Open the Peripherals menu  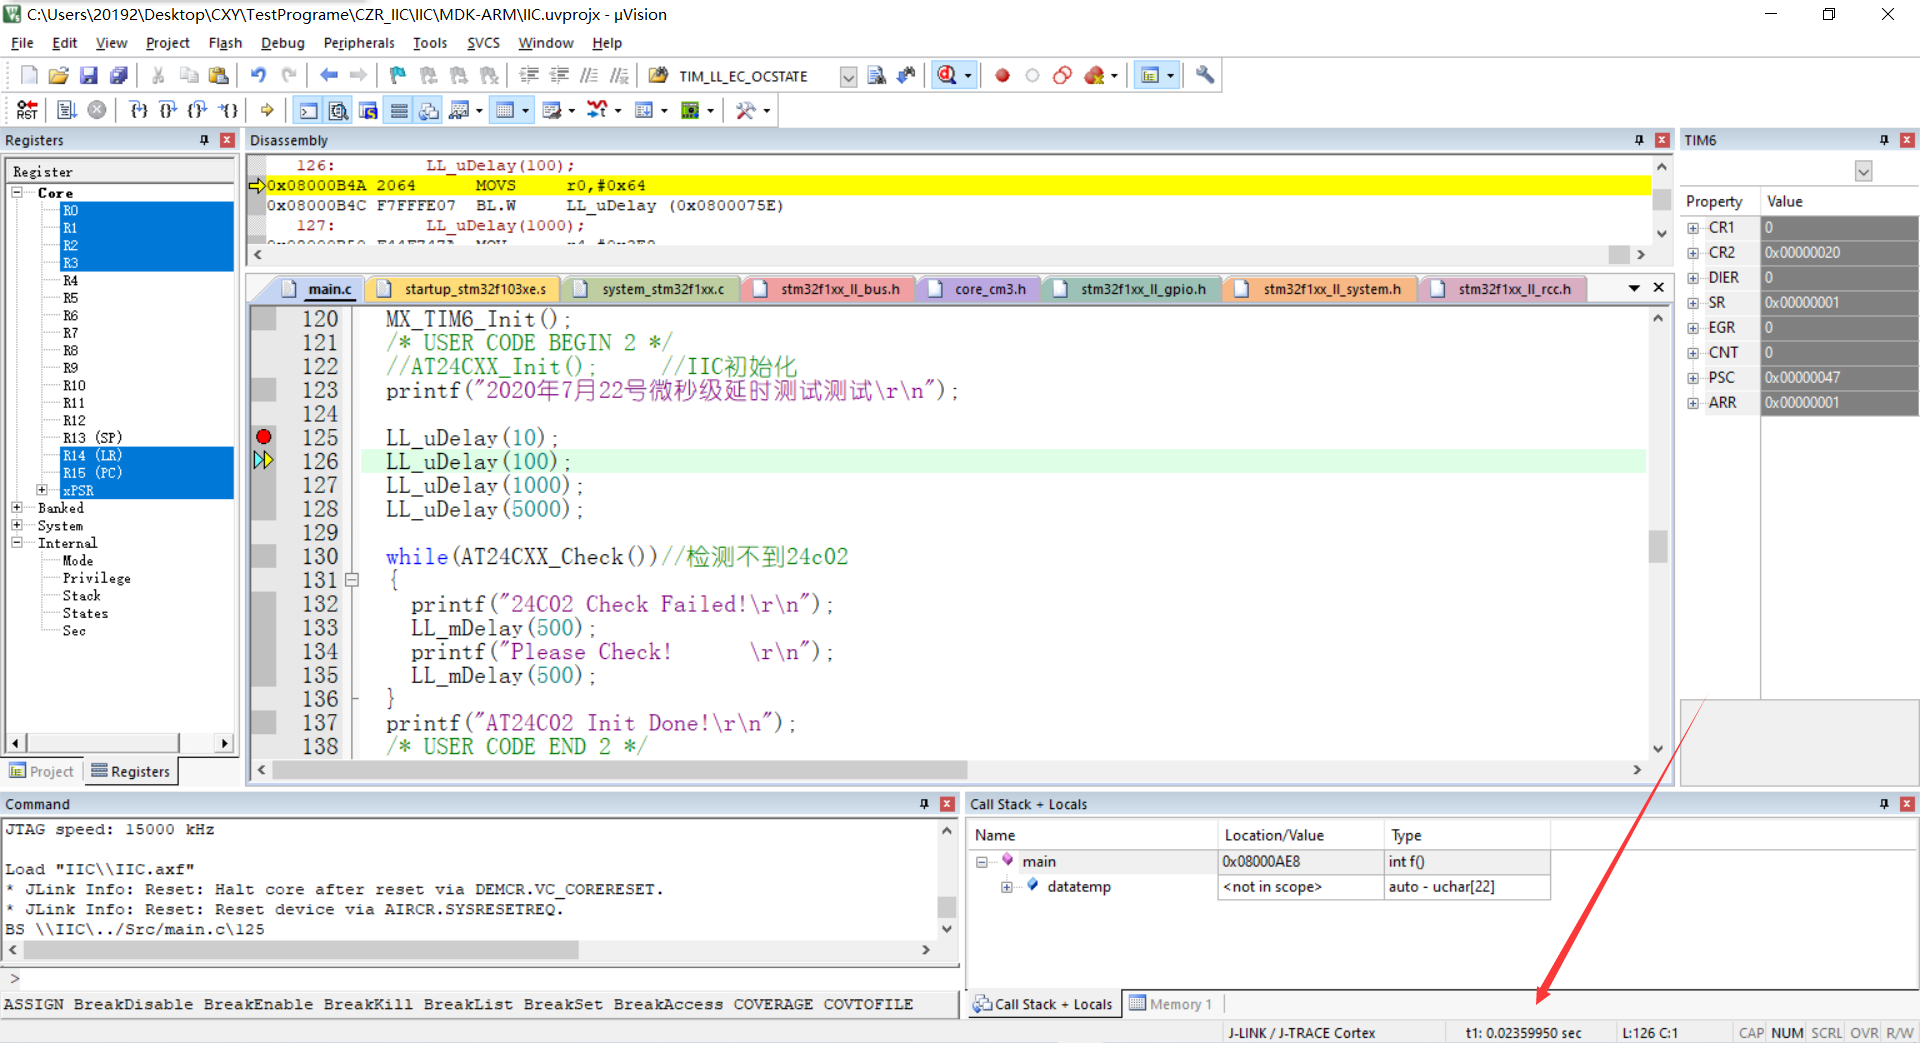(359, 43)
